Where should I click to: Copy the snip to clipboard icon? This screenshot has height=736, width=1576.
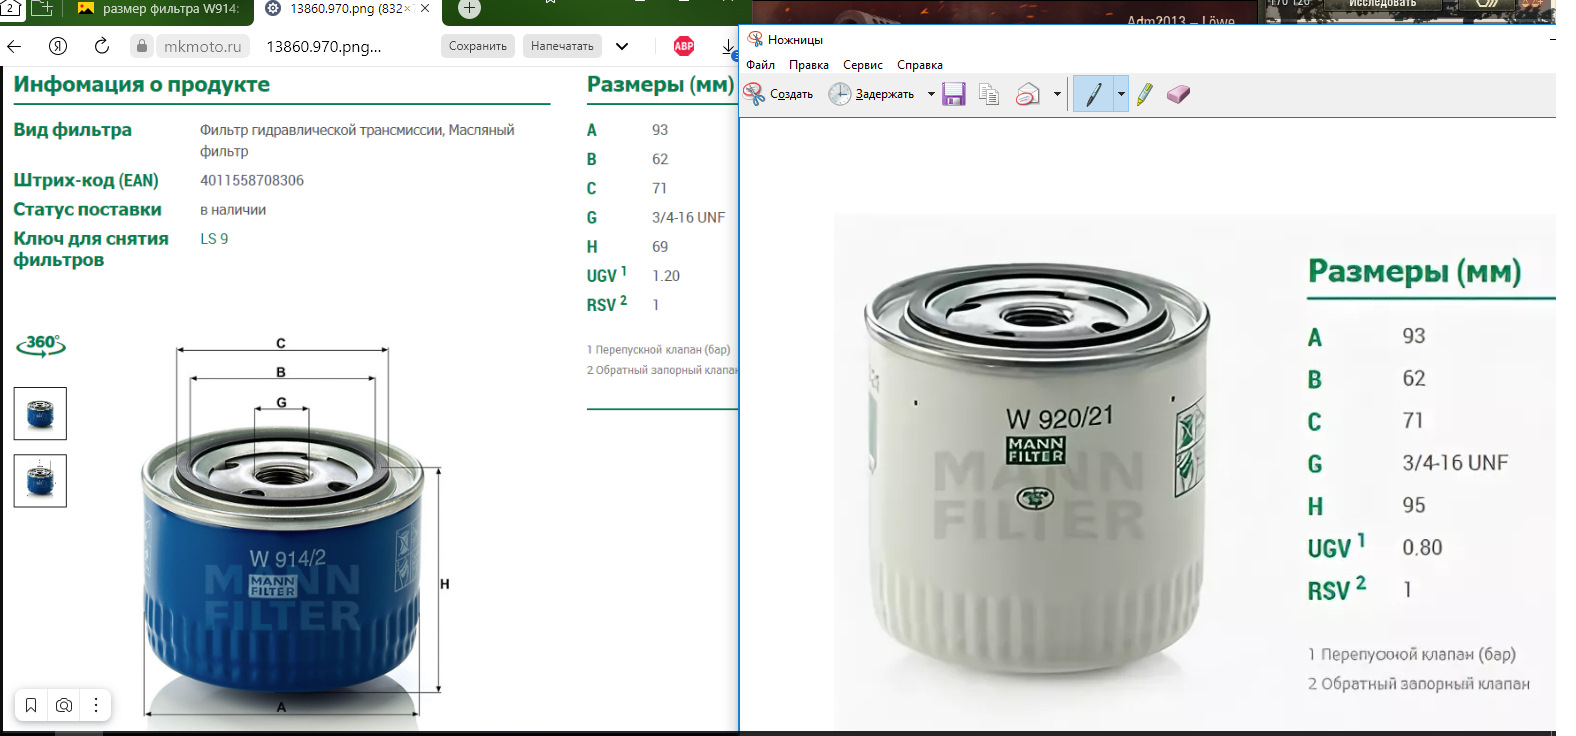pos(989,94)
